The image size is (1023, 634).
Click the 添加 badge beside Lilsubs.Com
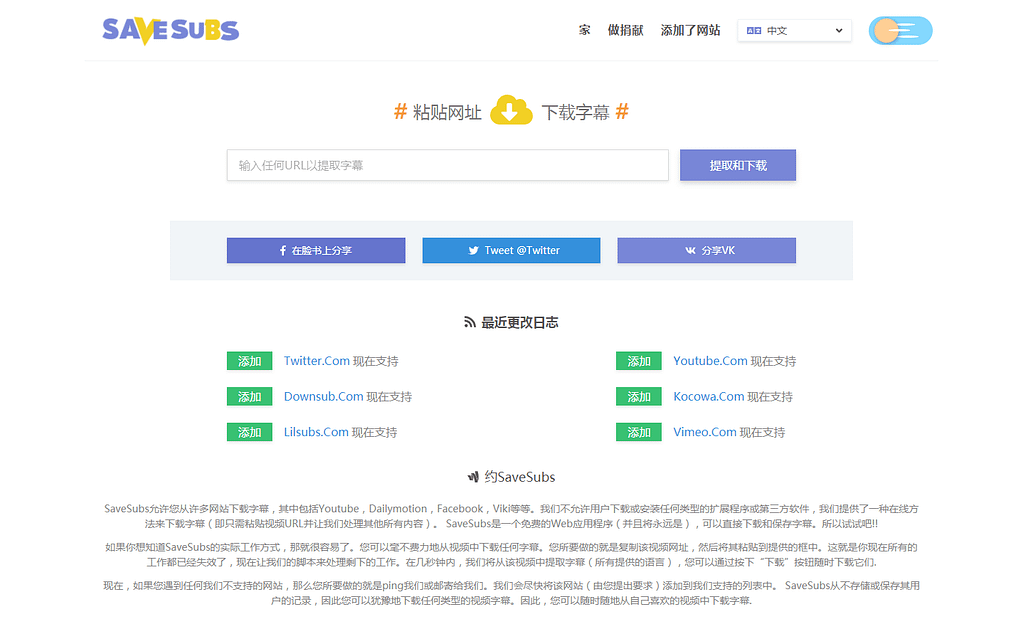point(249,432)
